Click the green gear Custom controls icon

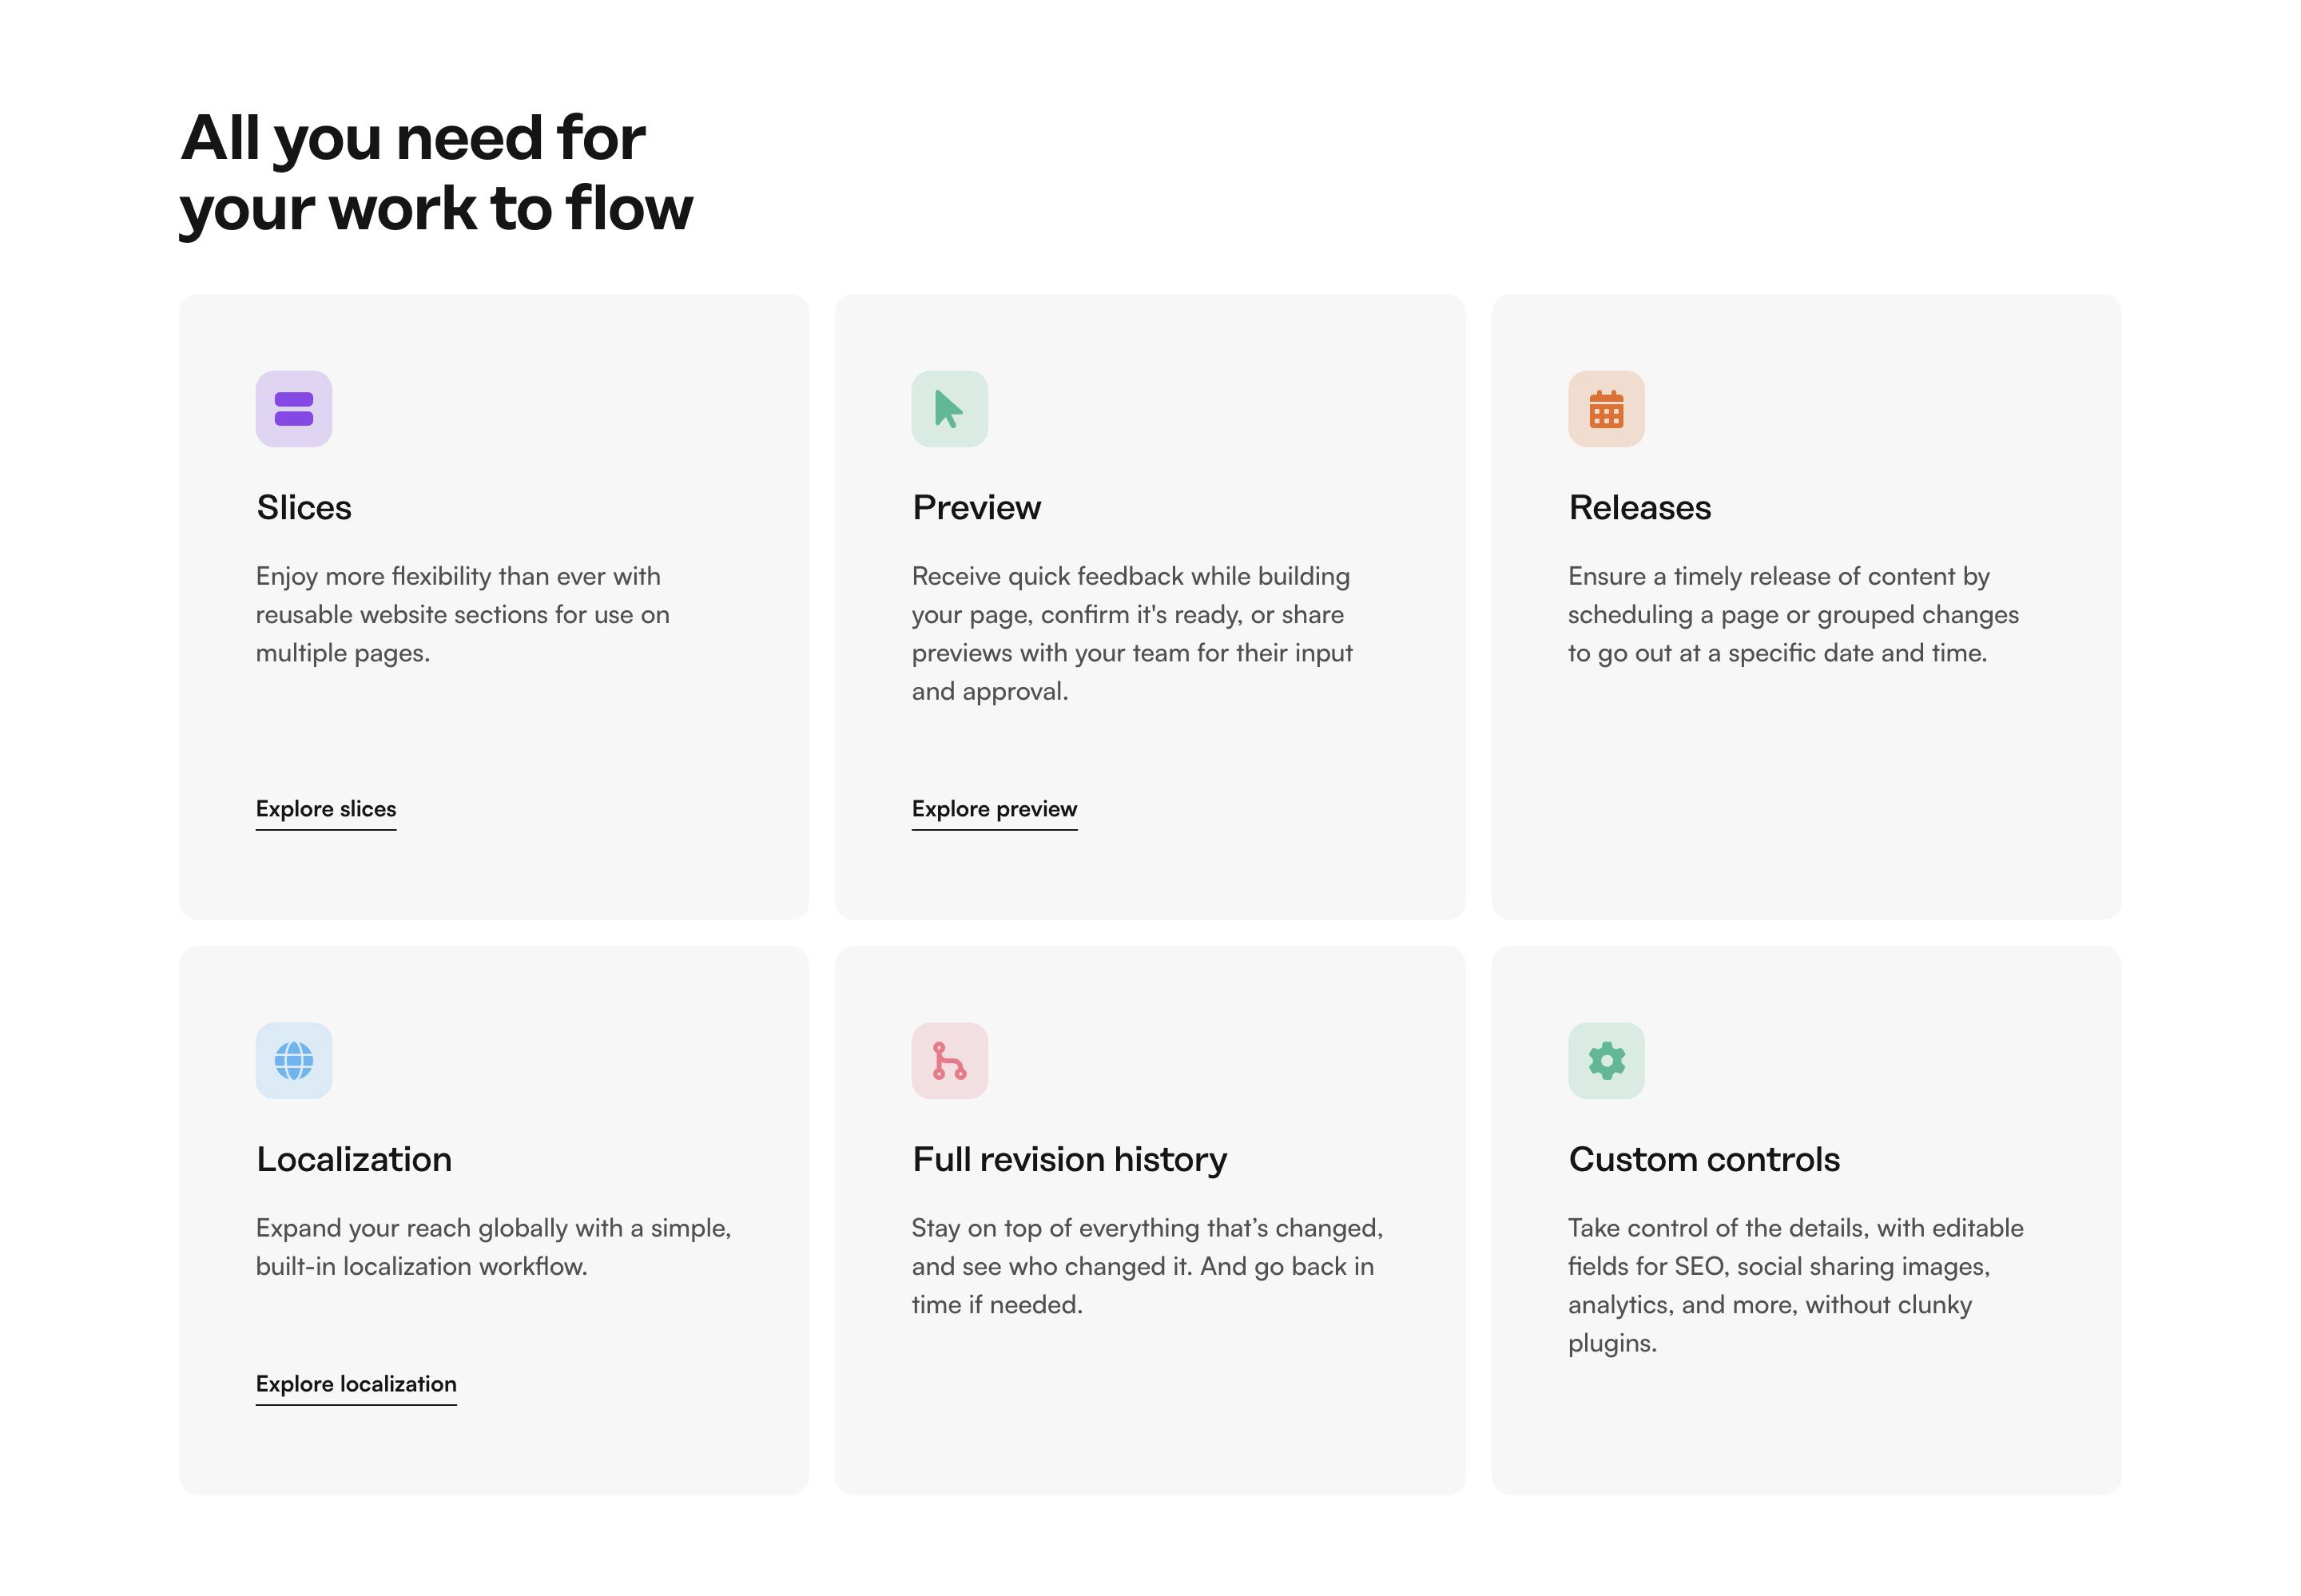(1605, 1060)
